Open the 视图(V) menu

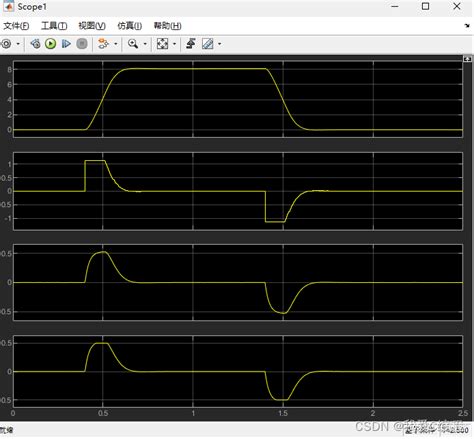92,26
